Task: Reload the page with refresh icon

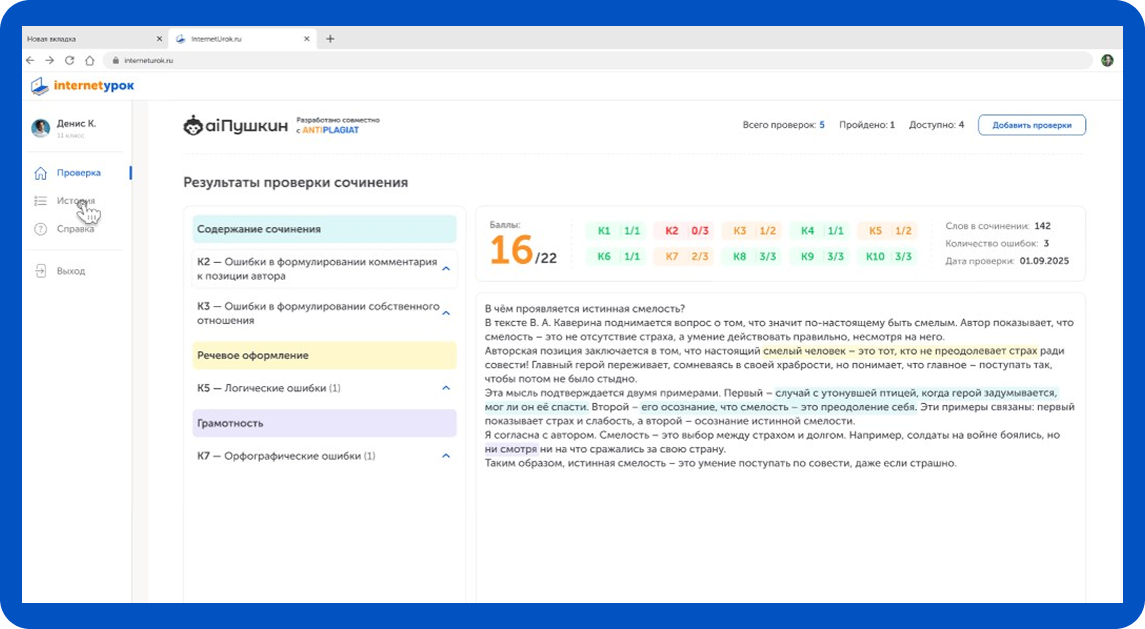Action: click(x=69, y=60)
